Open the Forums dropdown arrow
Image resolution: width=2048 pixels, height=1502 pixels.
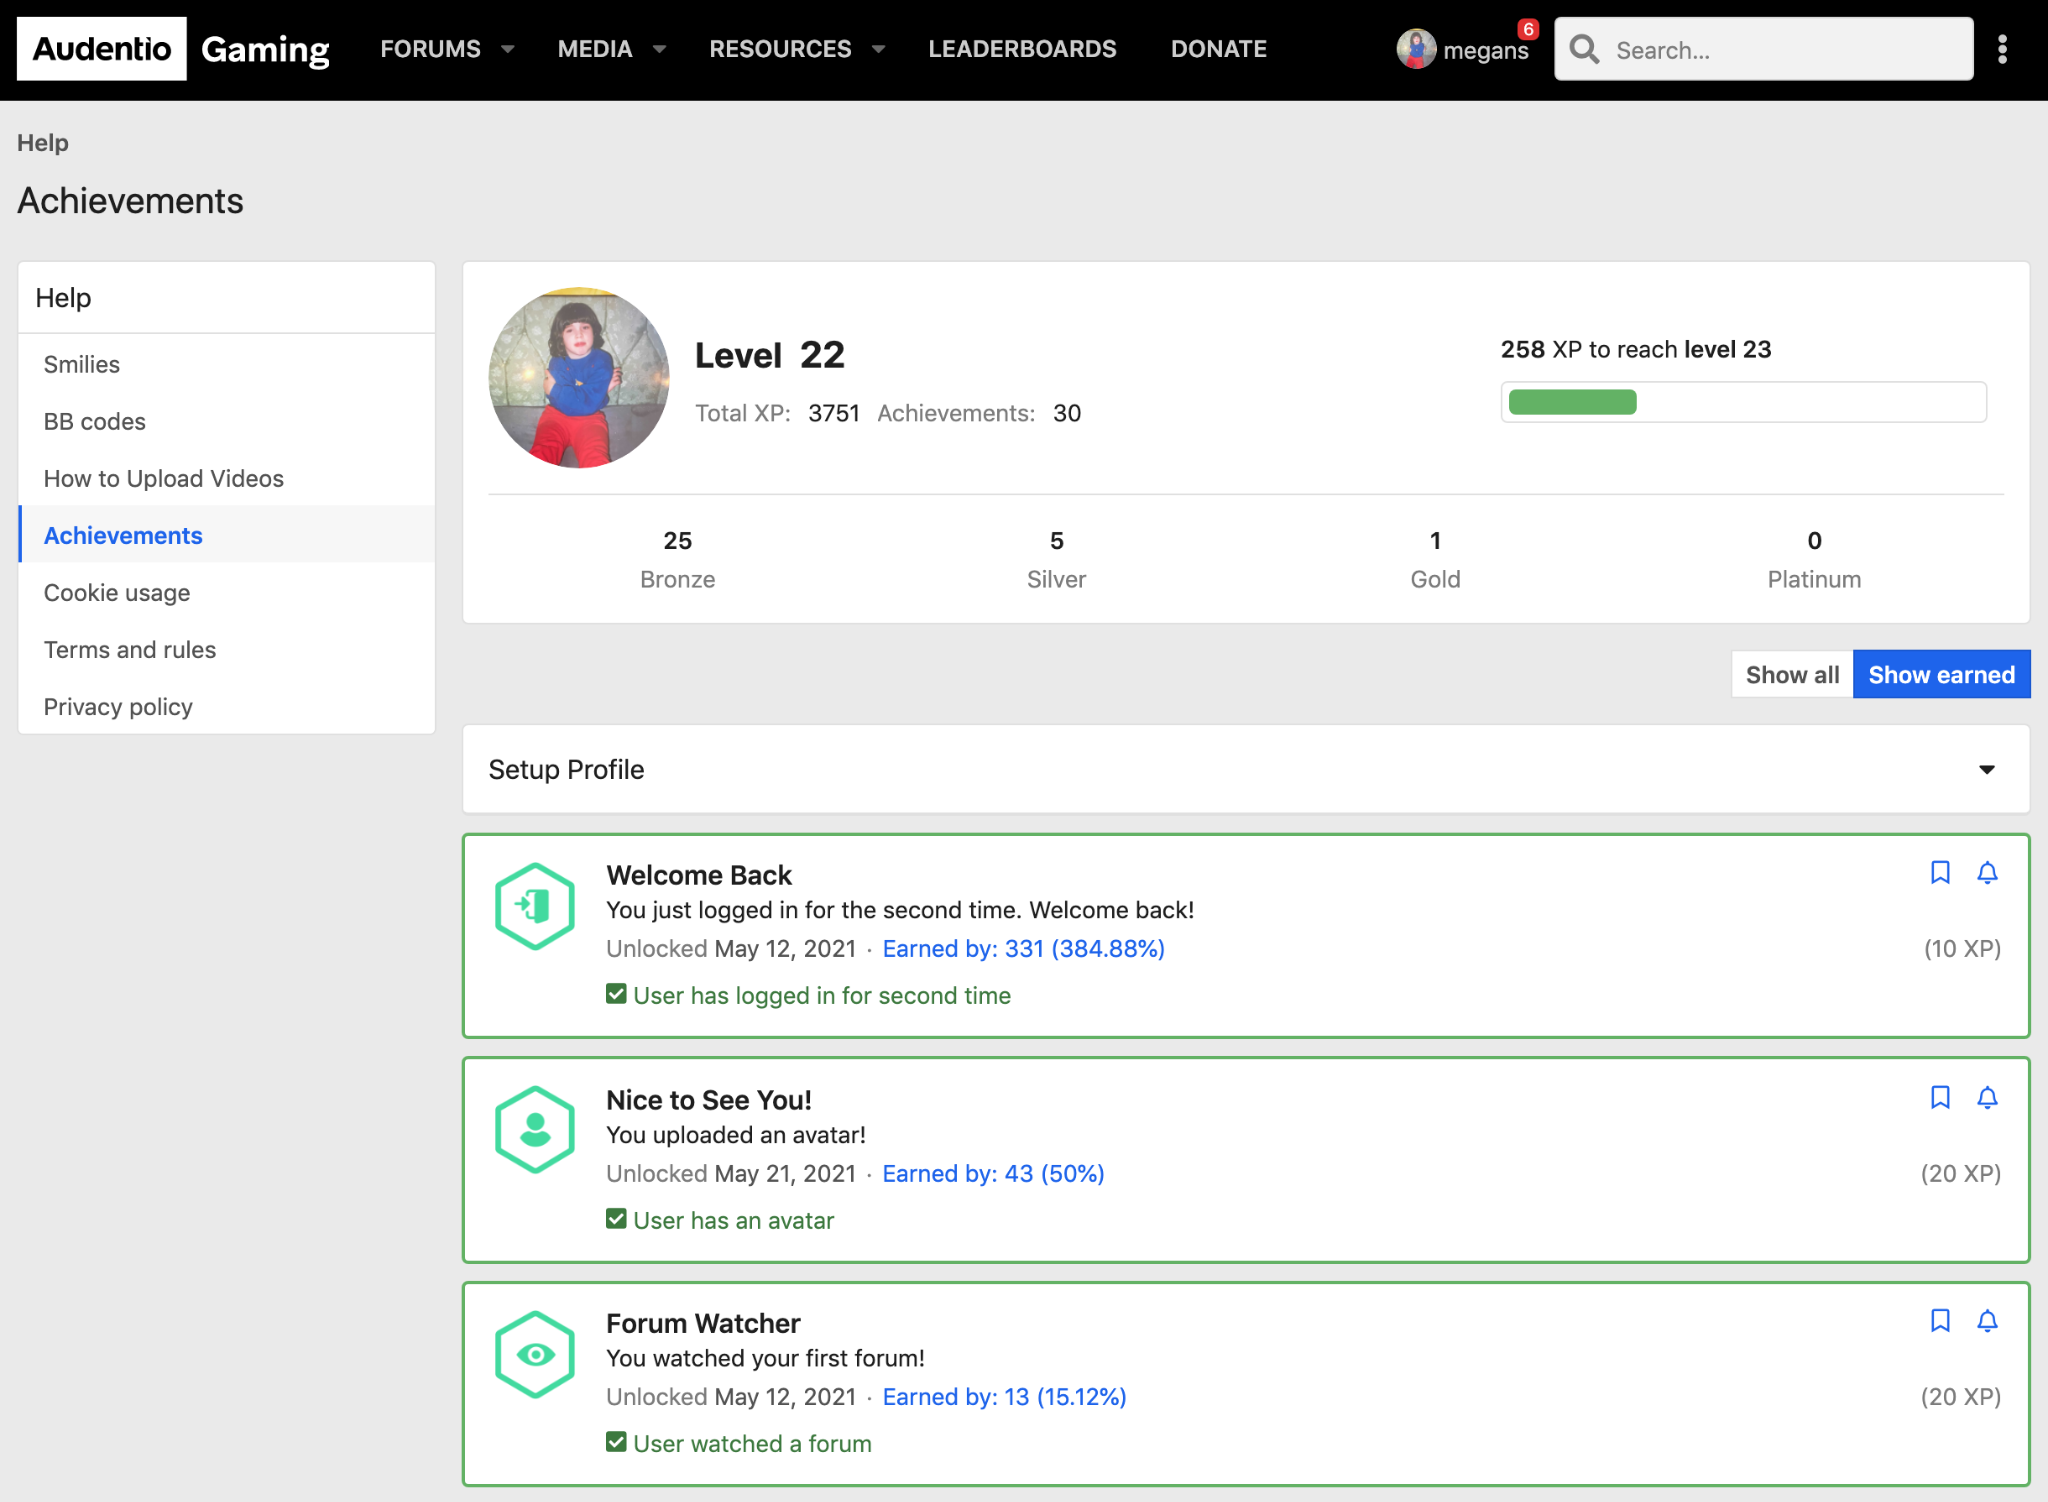point(508,49)
